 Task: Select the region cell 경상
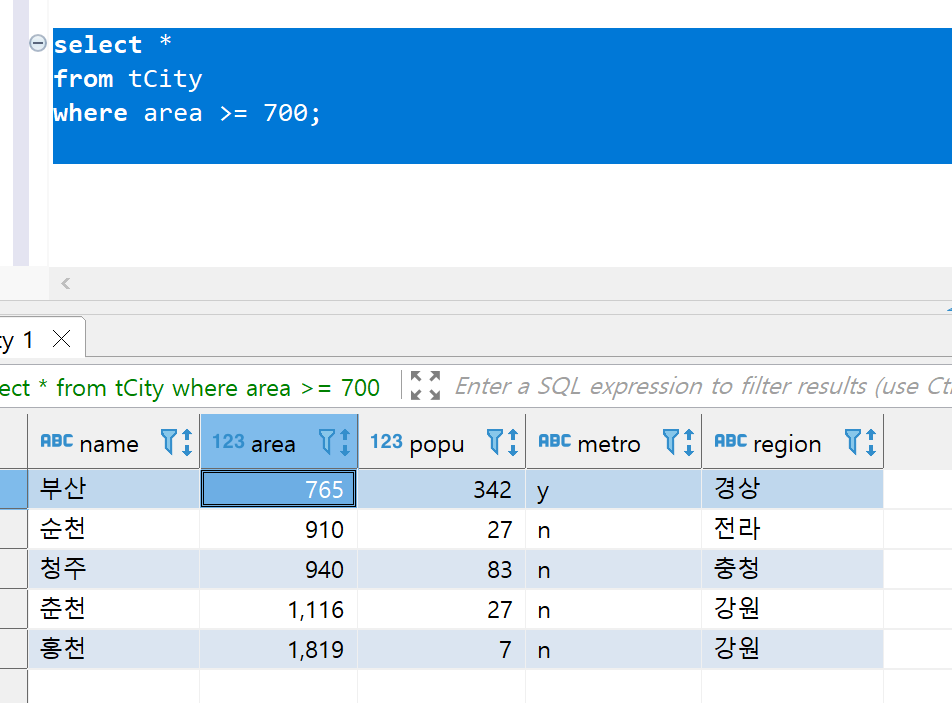click(x=792, y=489)
